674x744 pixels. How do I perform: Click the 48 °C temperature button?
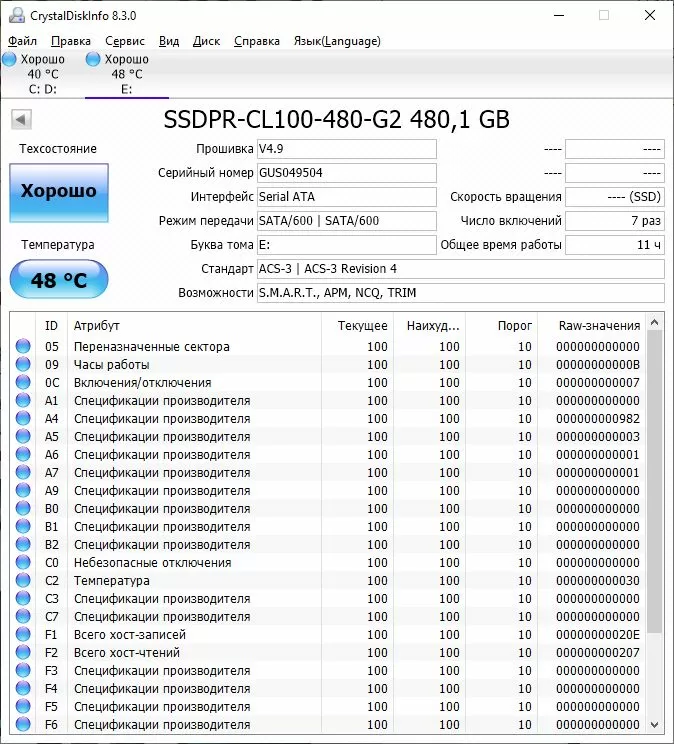pyautogui.click(x=59, y=280)
